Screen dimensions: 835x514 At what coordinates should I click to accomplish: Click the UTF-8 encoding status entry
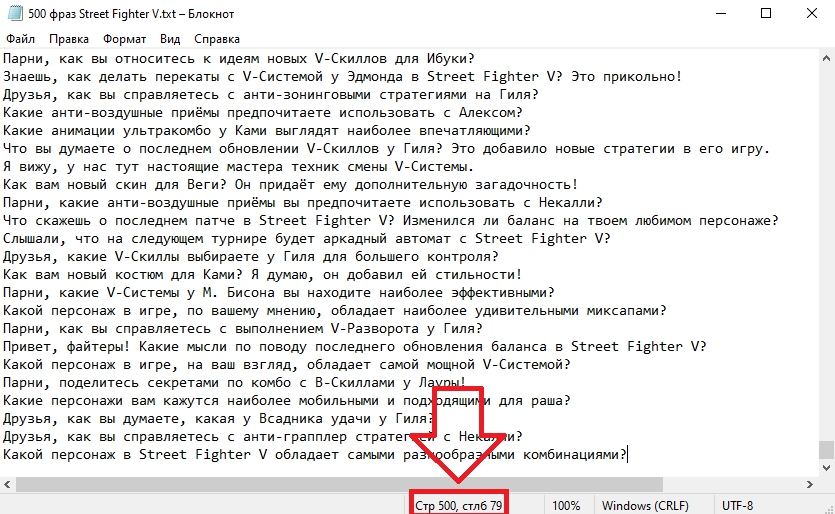737,505
